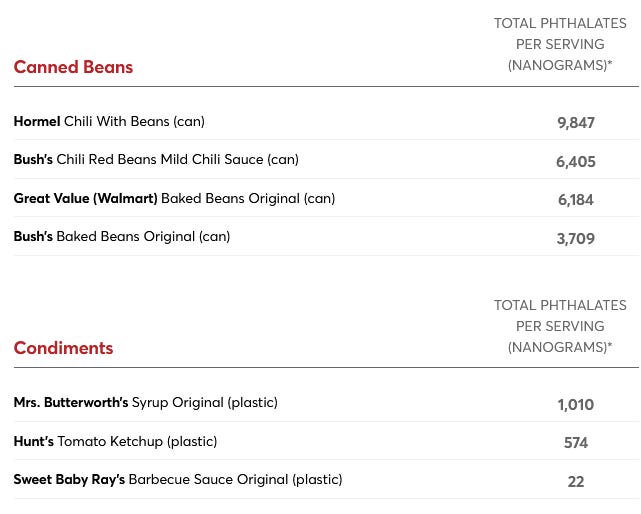Click the 574 phthalates value
The image size is (641, 514).
coord(576,443)
